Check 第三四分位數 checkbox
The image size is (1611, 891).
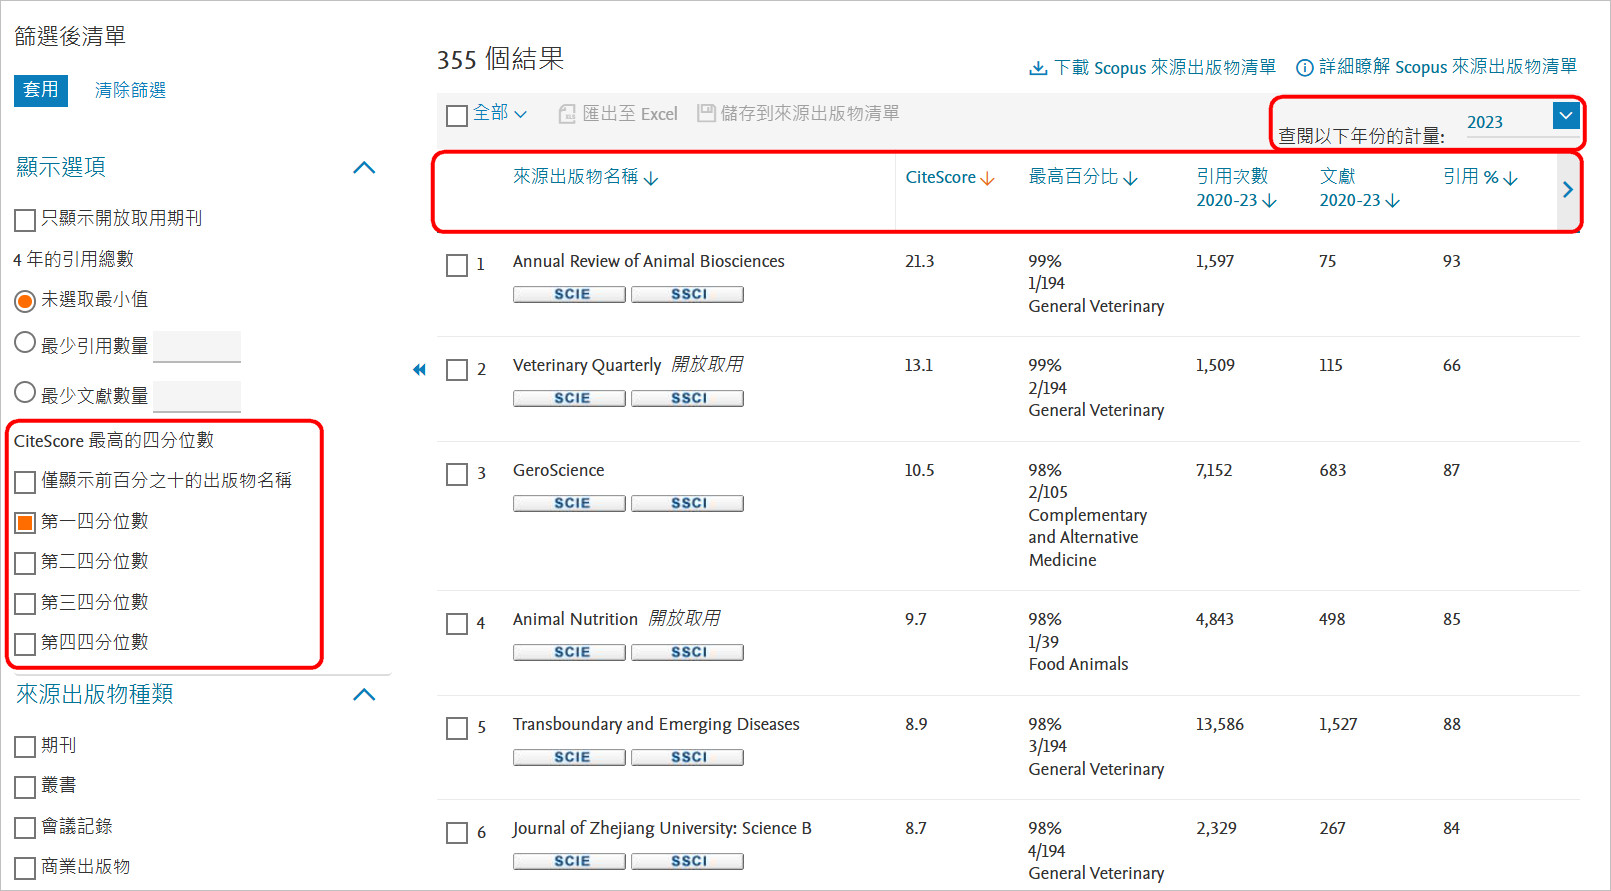pyautogui.click(x=25, y=603)
